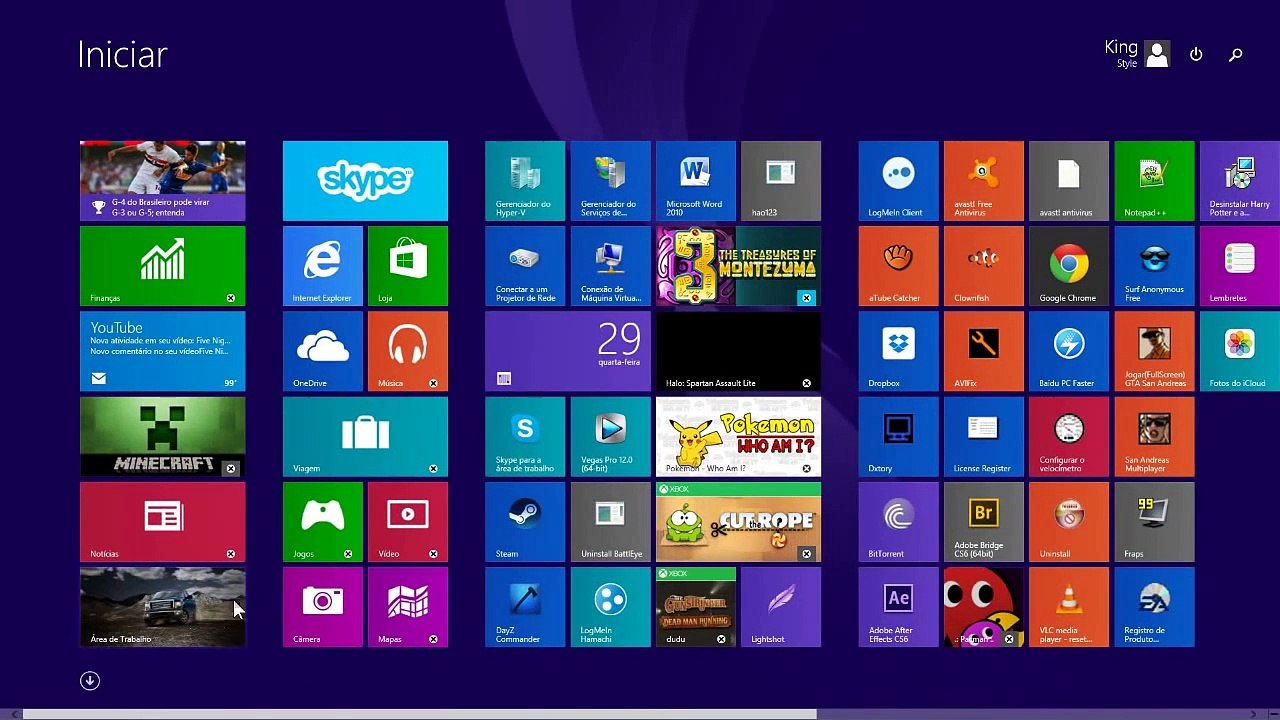The height and width of the screenshot is (720, 1280).
Task: Launch DayZ Commander
Action: click(x=525, y=607)
